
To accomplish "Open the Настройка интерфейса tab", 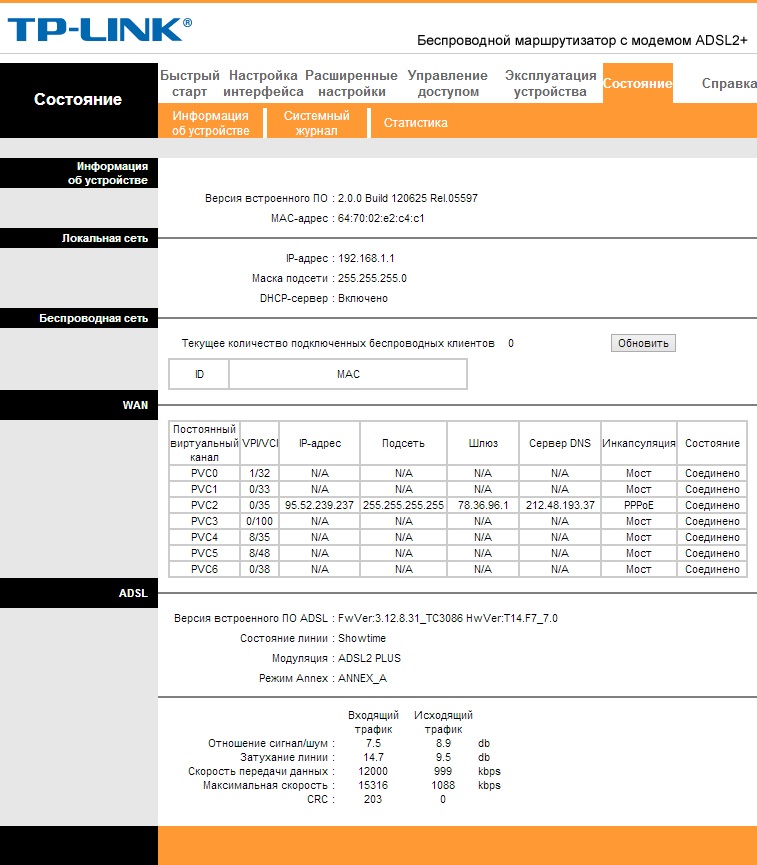I will [263, 83].
